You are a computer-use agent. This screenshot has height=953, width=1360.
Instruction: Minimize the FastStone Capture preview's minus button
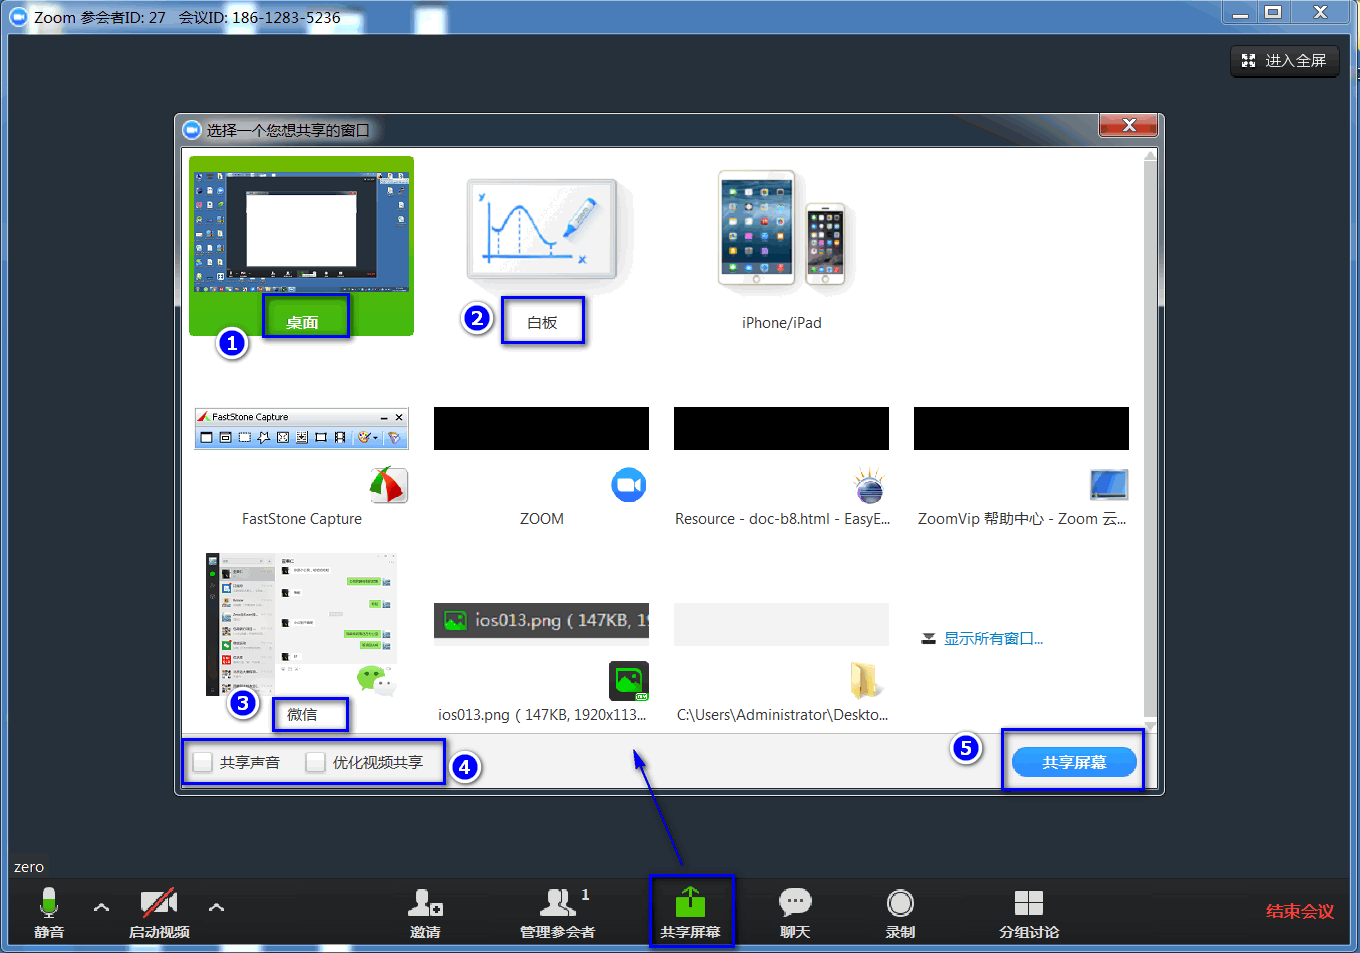pyautogui.click(x=384, y=417)
